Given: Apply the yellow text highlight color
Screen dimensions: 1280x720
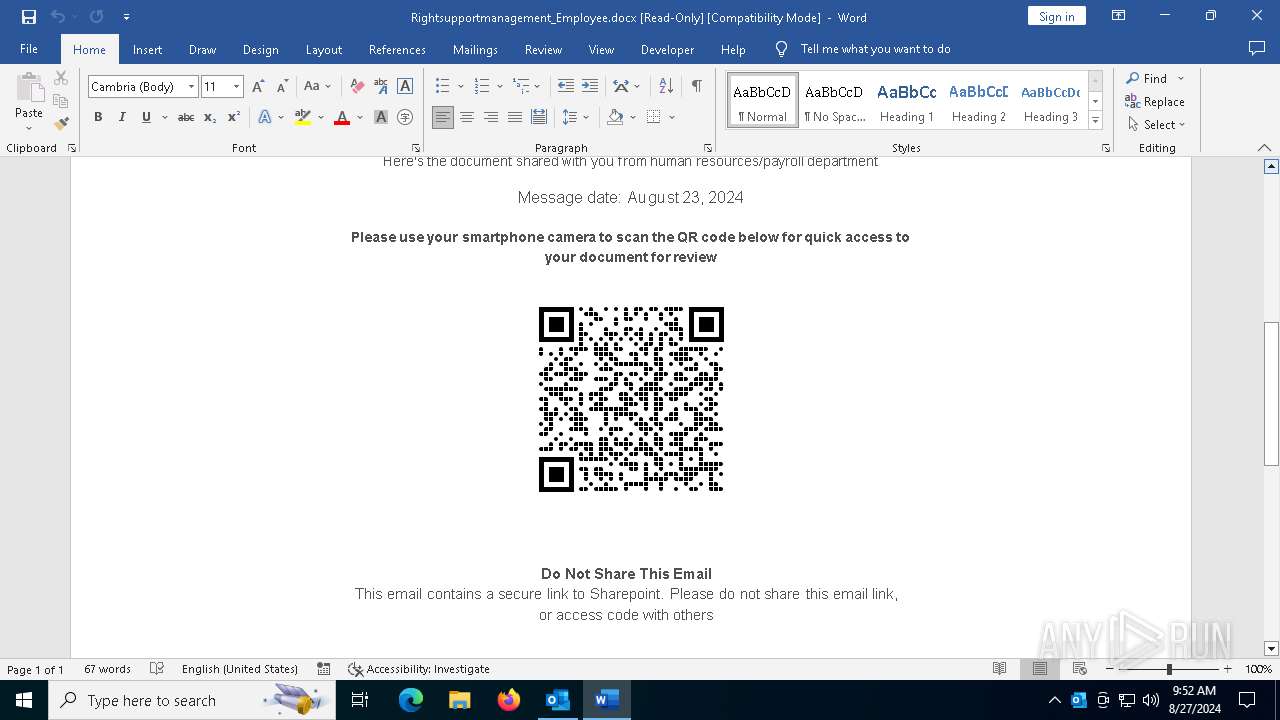Looking at the screenshot, I should pos(303,118).
